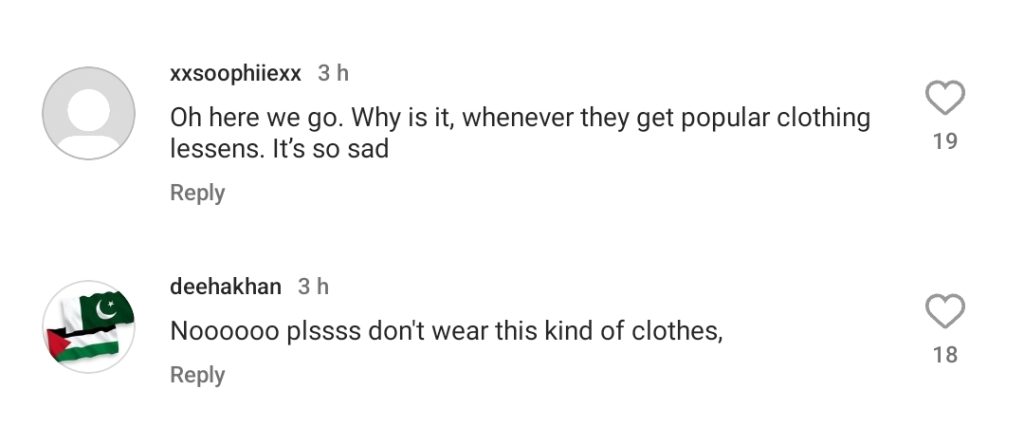The width and height of the screenshot is (1024, 427).
Task: Click the 3 h timestamp beside xxsoophiiexx
Action: coord(333,74)
